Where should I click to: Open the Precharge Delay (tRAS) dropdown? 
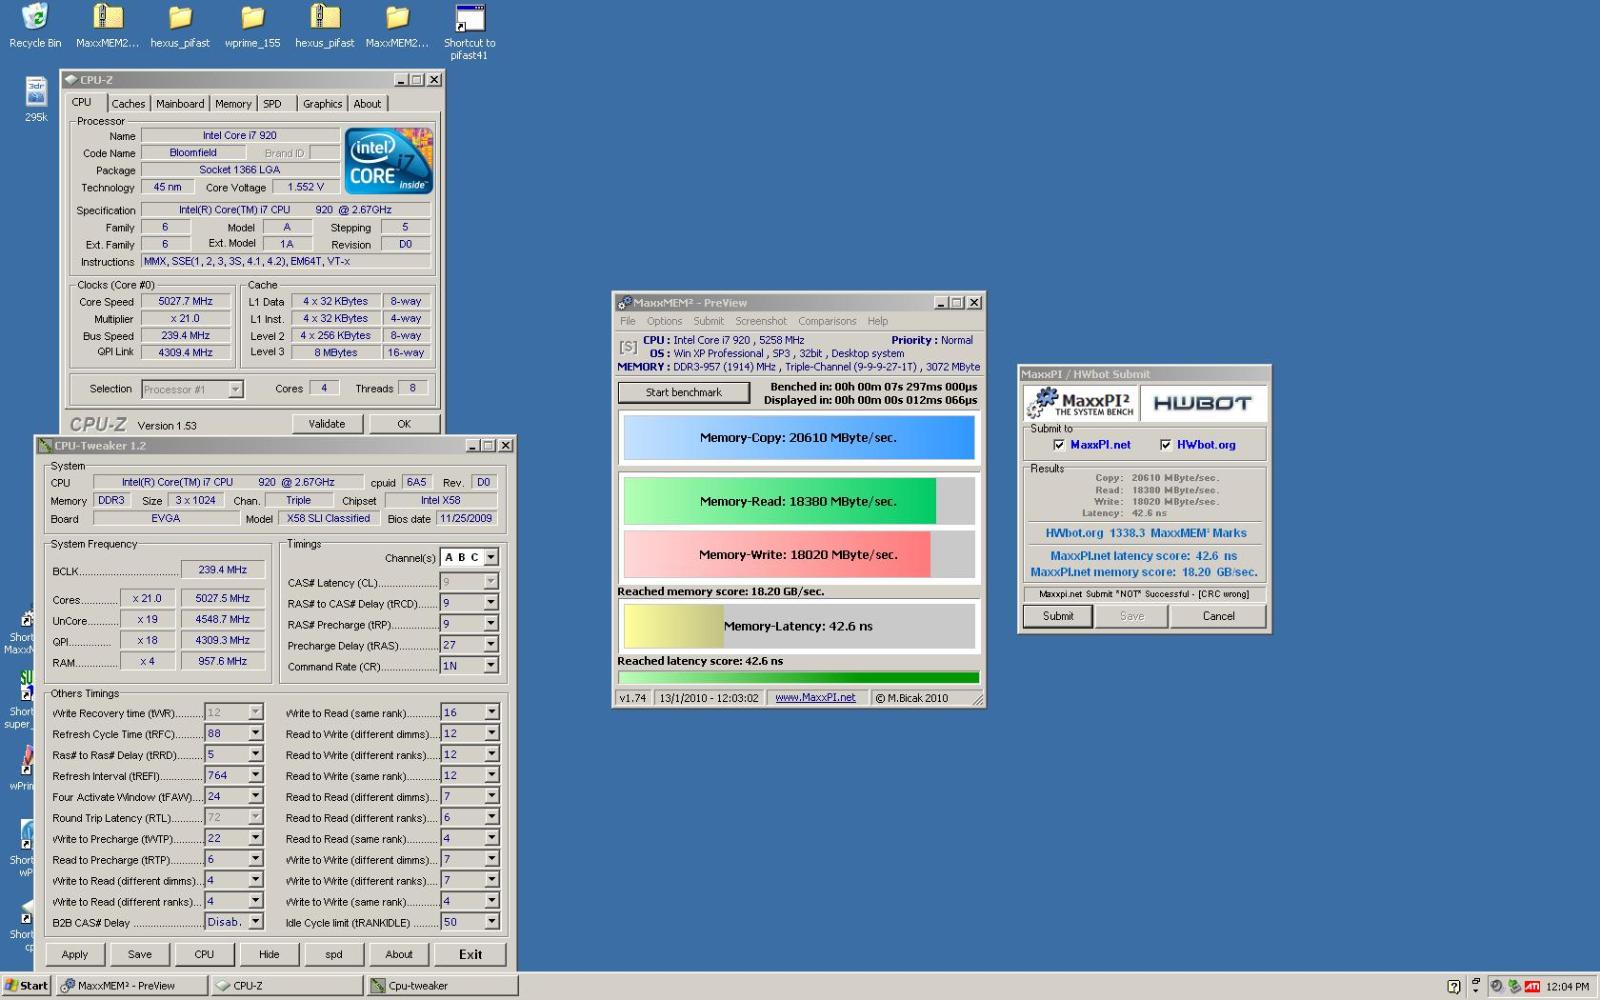(491, 645)
